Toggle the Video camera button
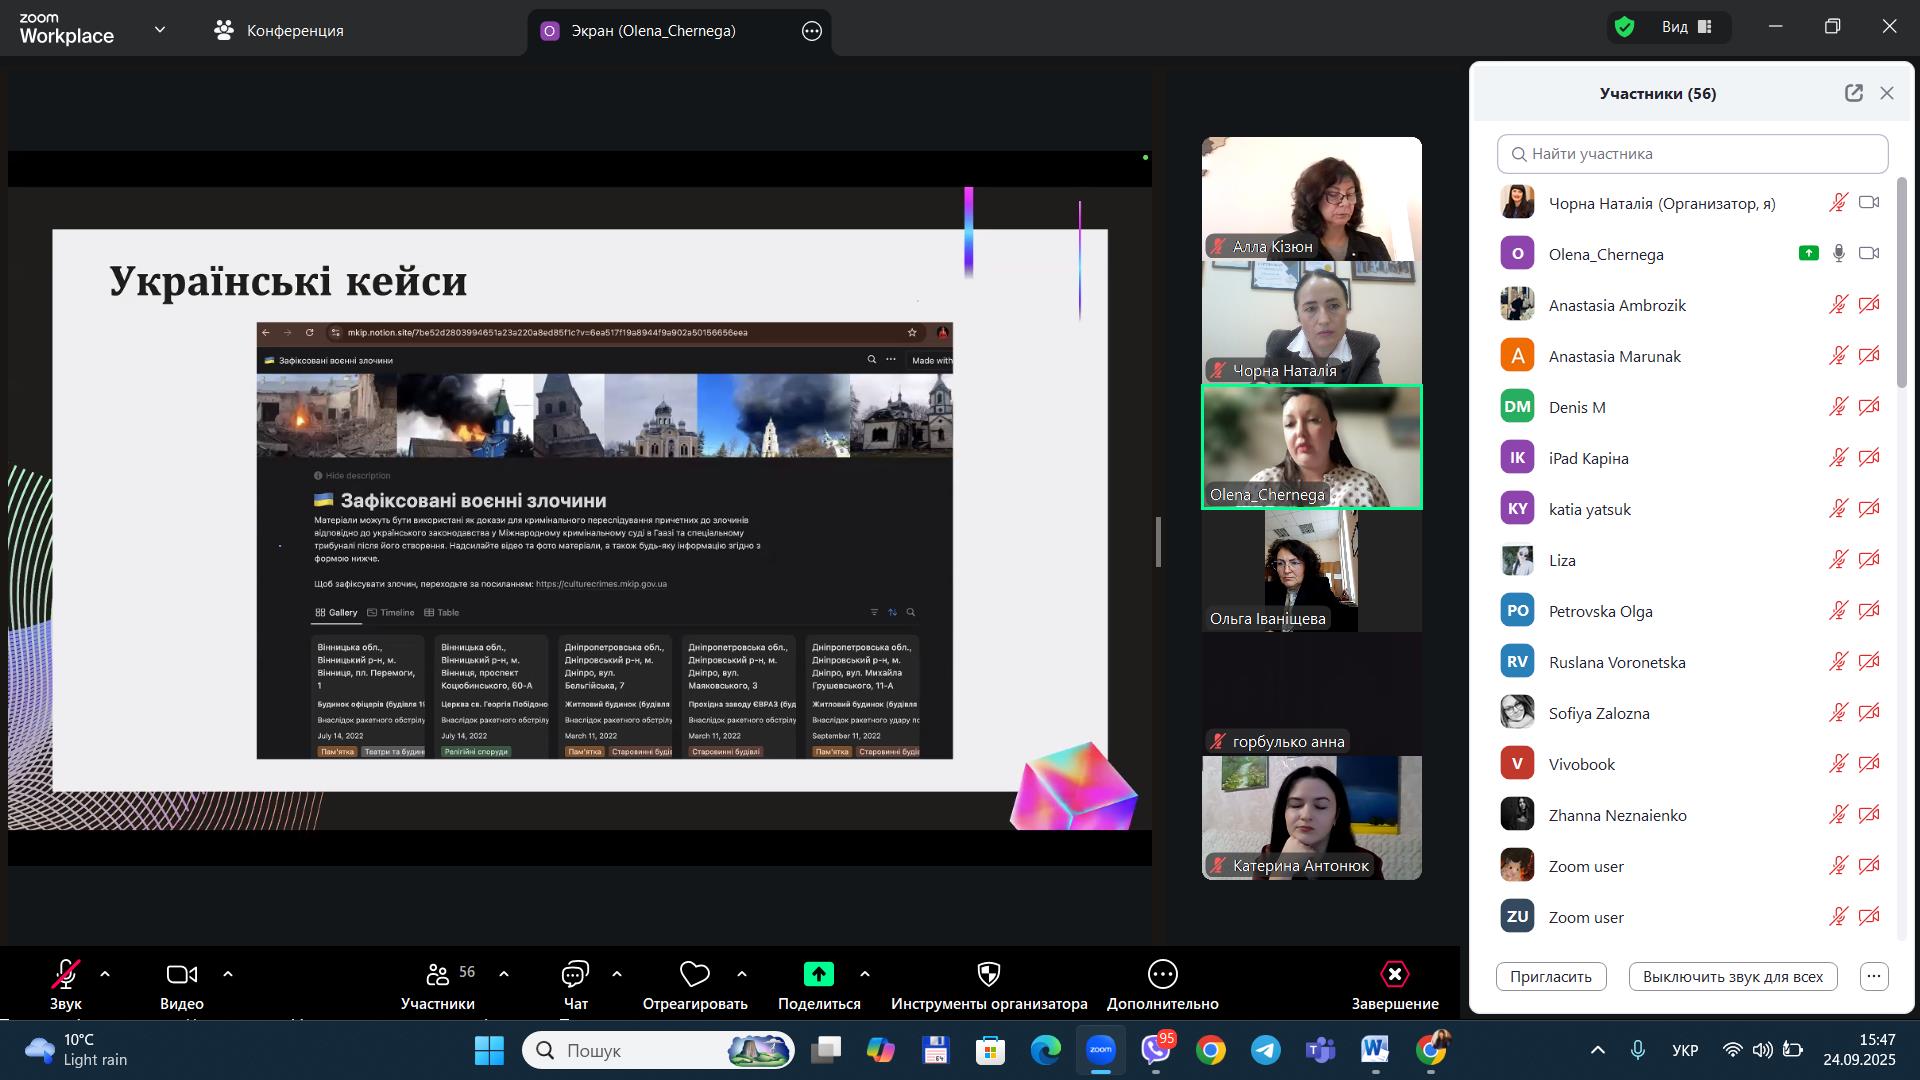Viewport: 1920px width, 1080px height. coord(181,974)
